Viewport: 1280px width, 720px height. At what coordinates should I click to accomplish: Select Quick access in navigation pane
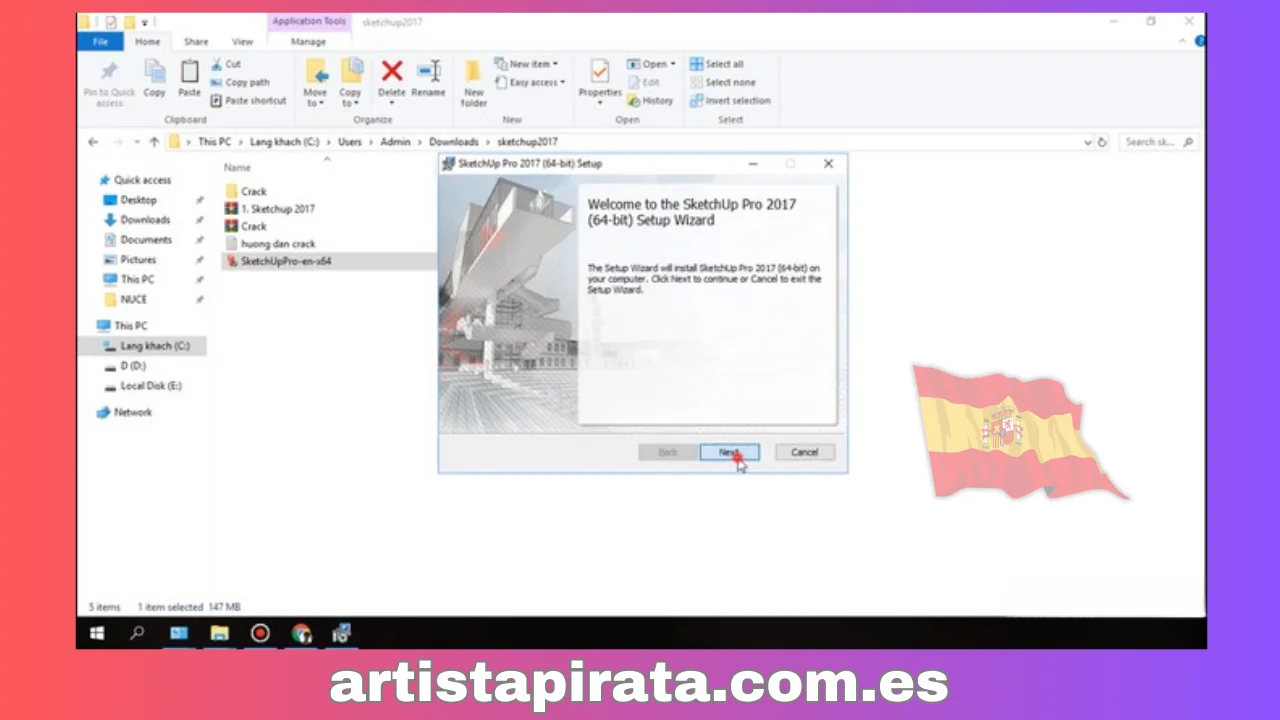pyautogui.click(x=142, y=180)
